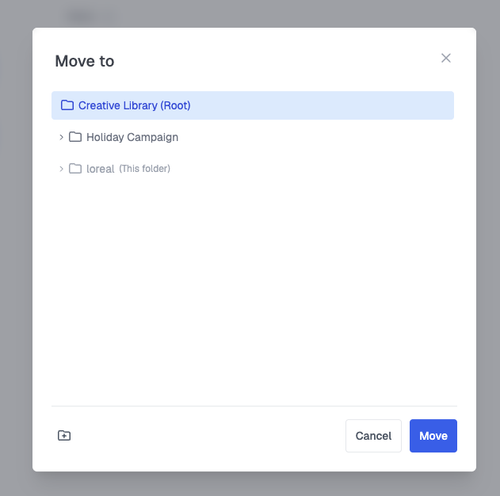
Task: Expand the Holiday Campaign folder chevron
Action: 61,137
